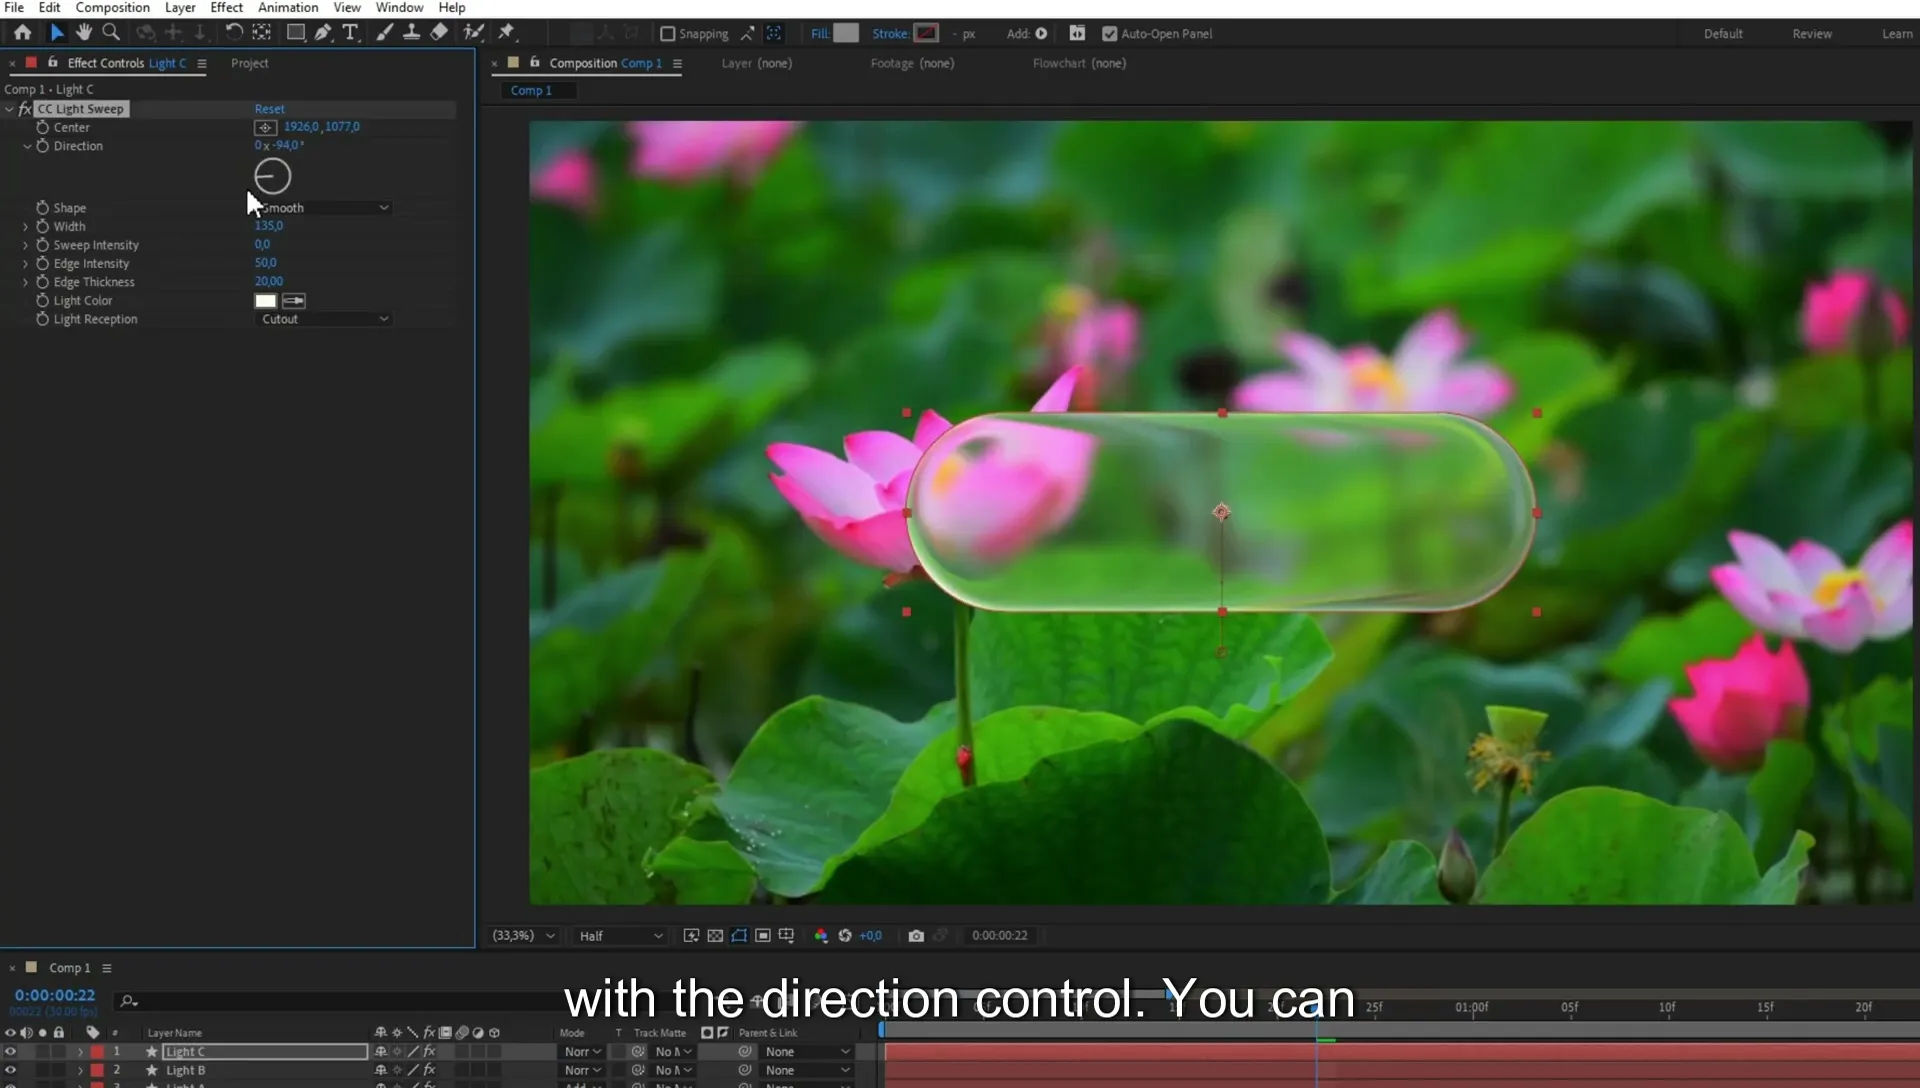
Task: Click the Light Color white swatch
Action: click(x=265, y=300)
